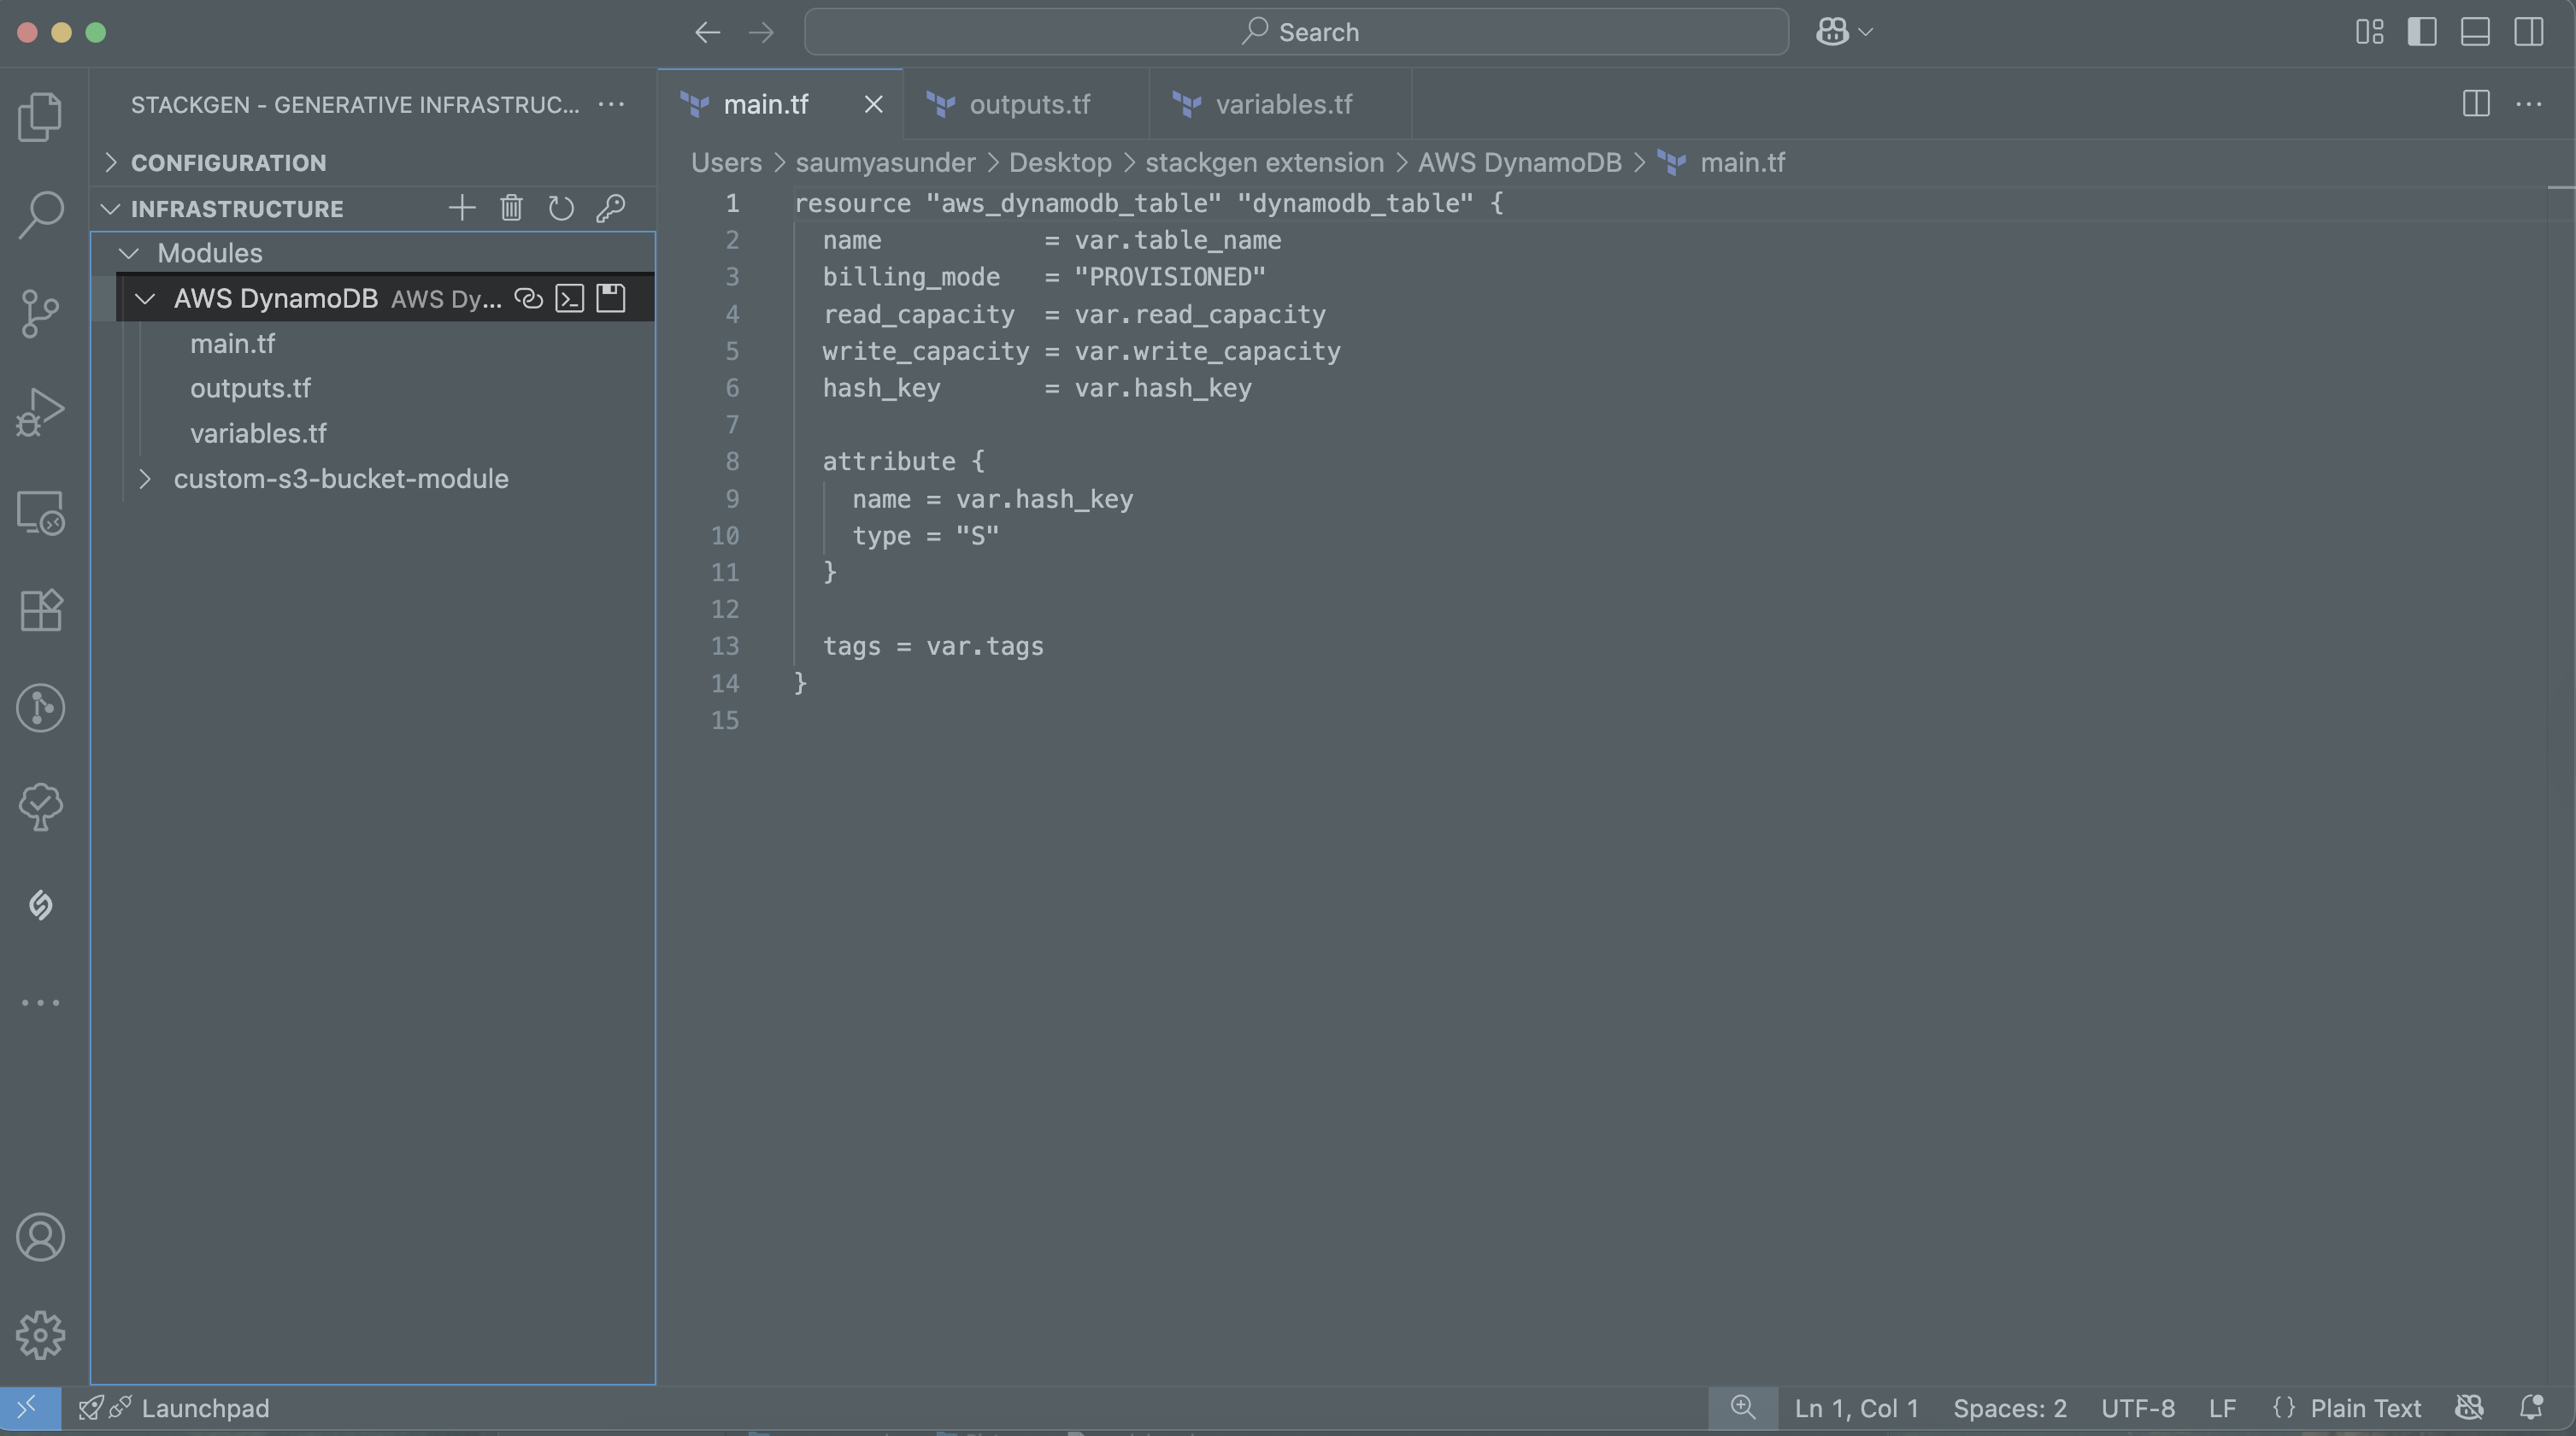Toggle the primary side bar
Viewport: 2576px width, 1436px height.
[2421, 32]
